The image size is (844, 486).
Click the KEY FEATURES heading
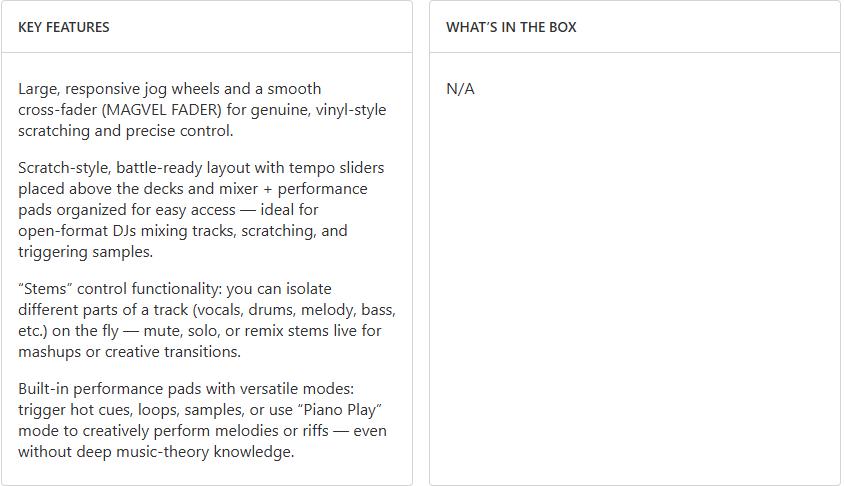point(64,27)
